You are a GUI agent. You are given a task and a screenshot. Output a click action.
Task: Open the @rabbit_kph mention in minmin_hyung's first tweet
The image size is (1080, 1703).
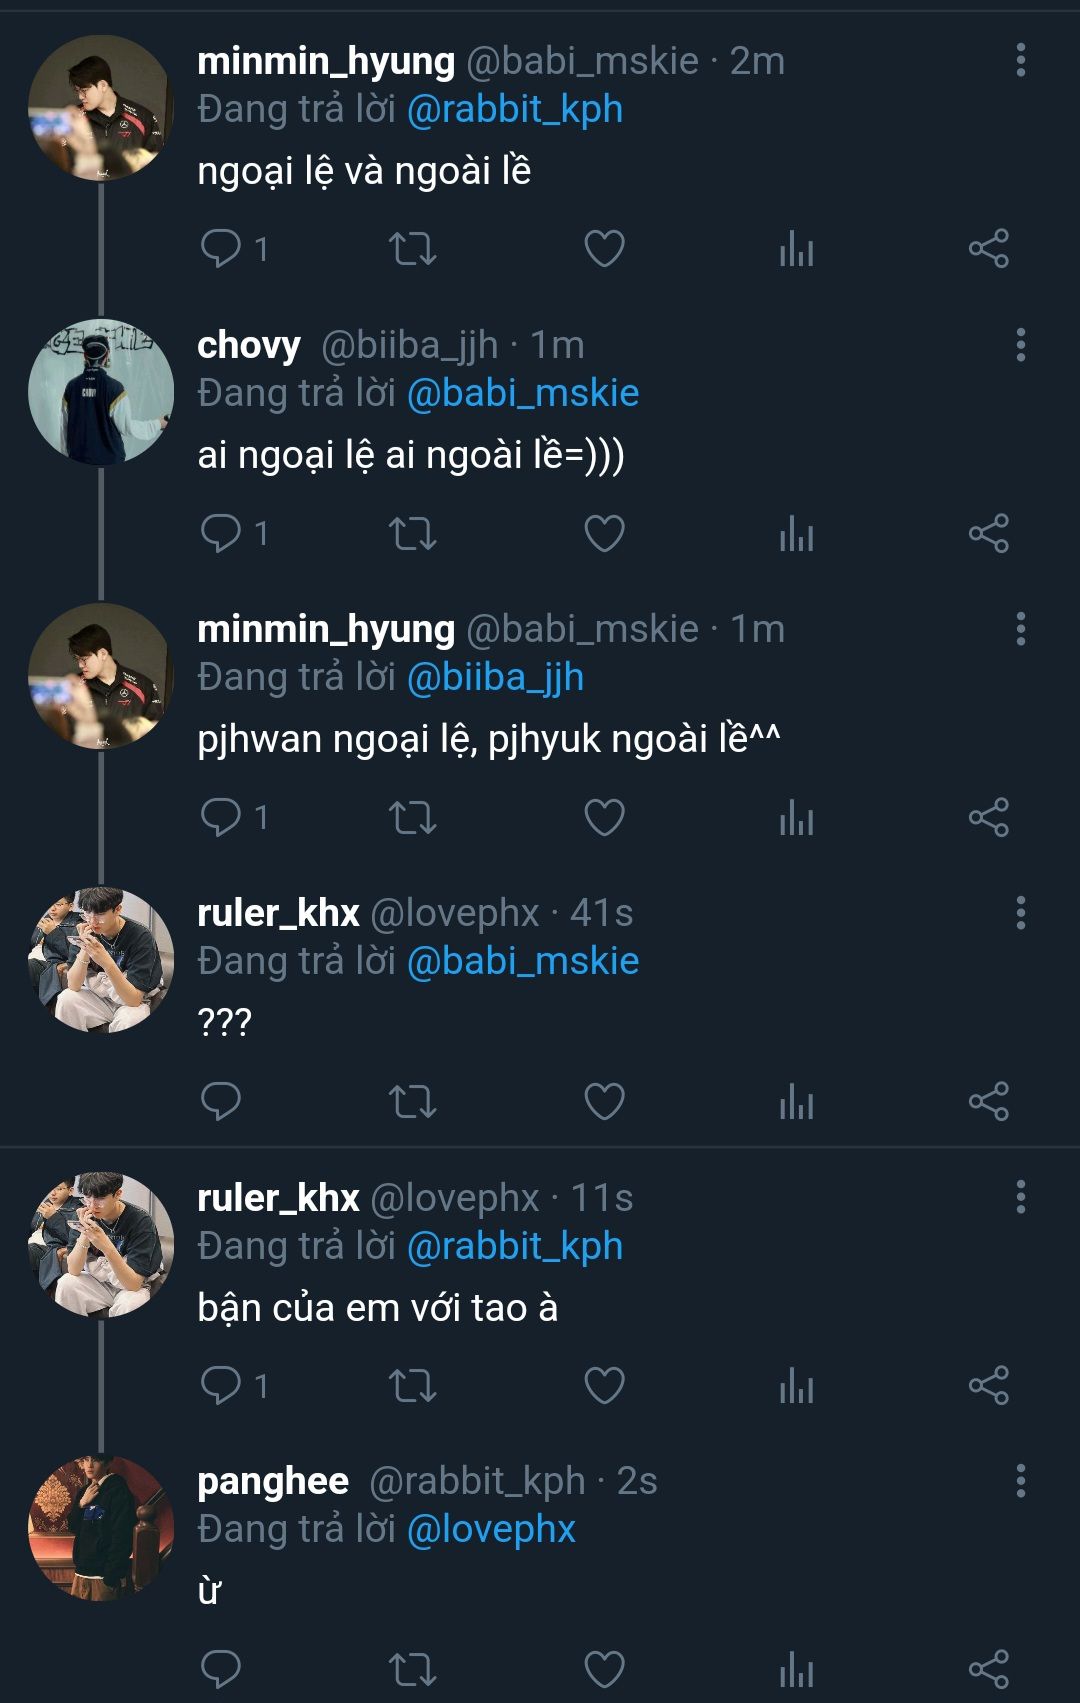tap(514, 109)
